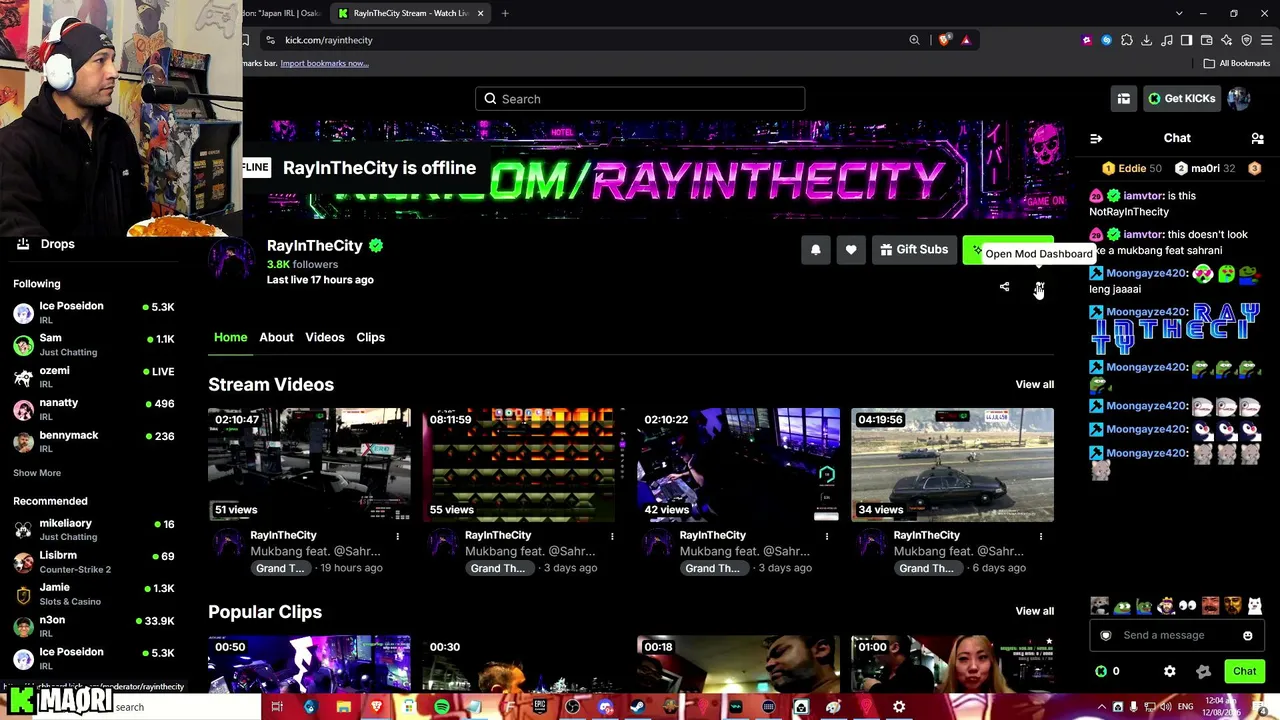Open the browser downloads icon
1280x720 pixels.
pyautogui.click(x=1147, y=40)
